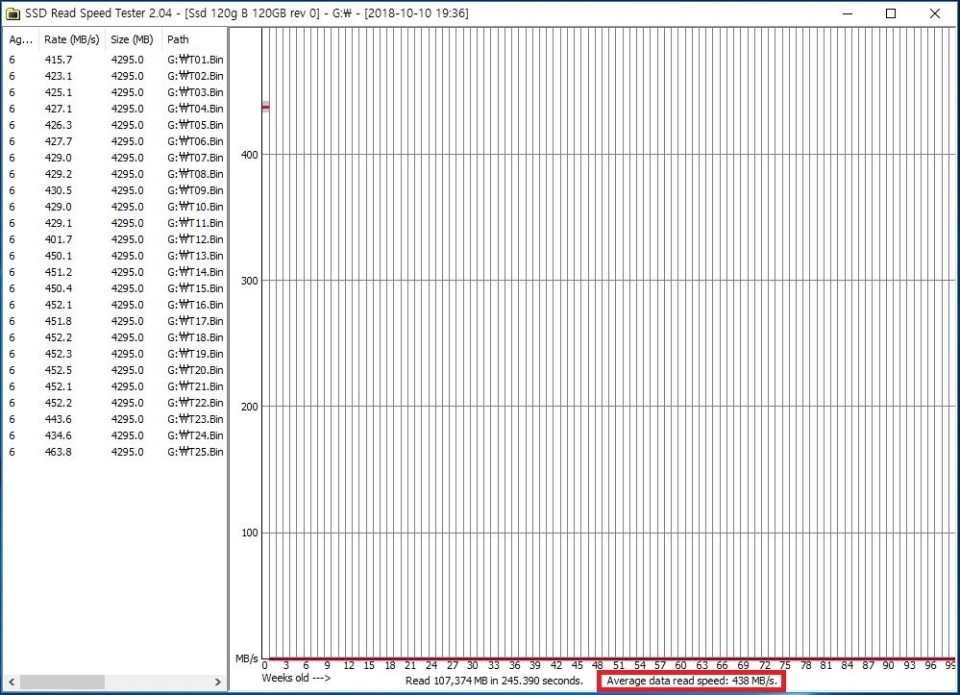960x695 pixels.
Task: Click the horizontal scrollbar left arrow
Action: [11, 682]
